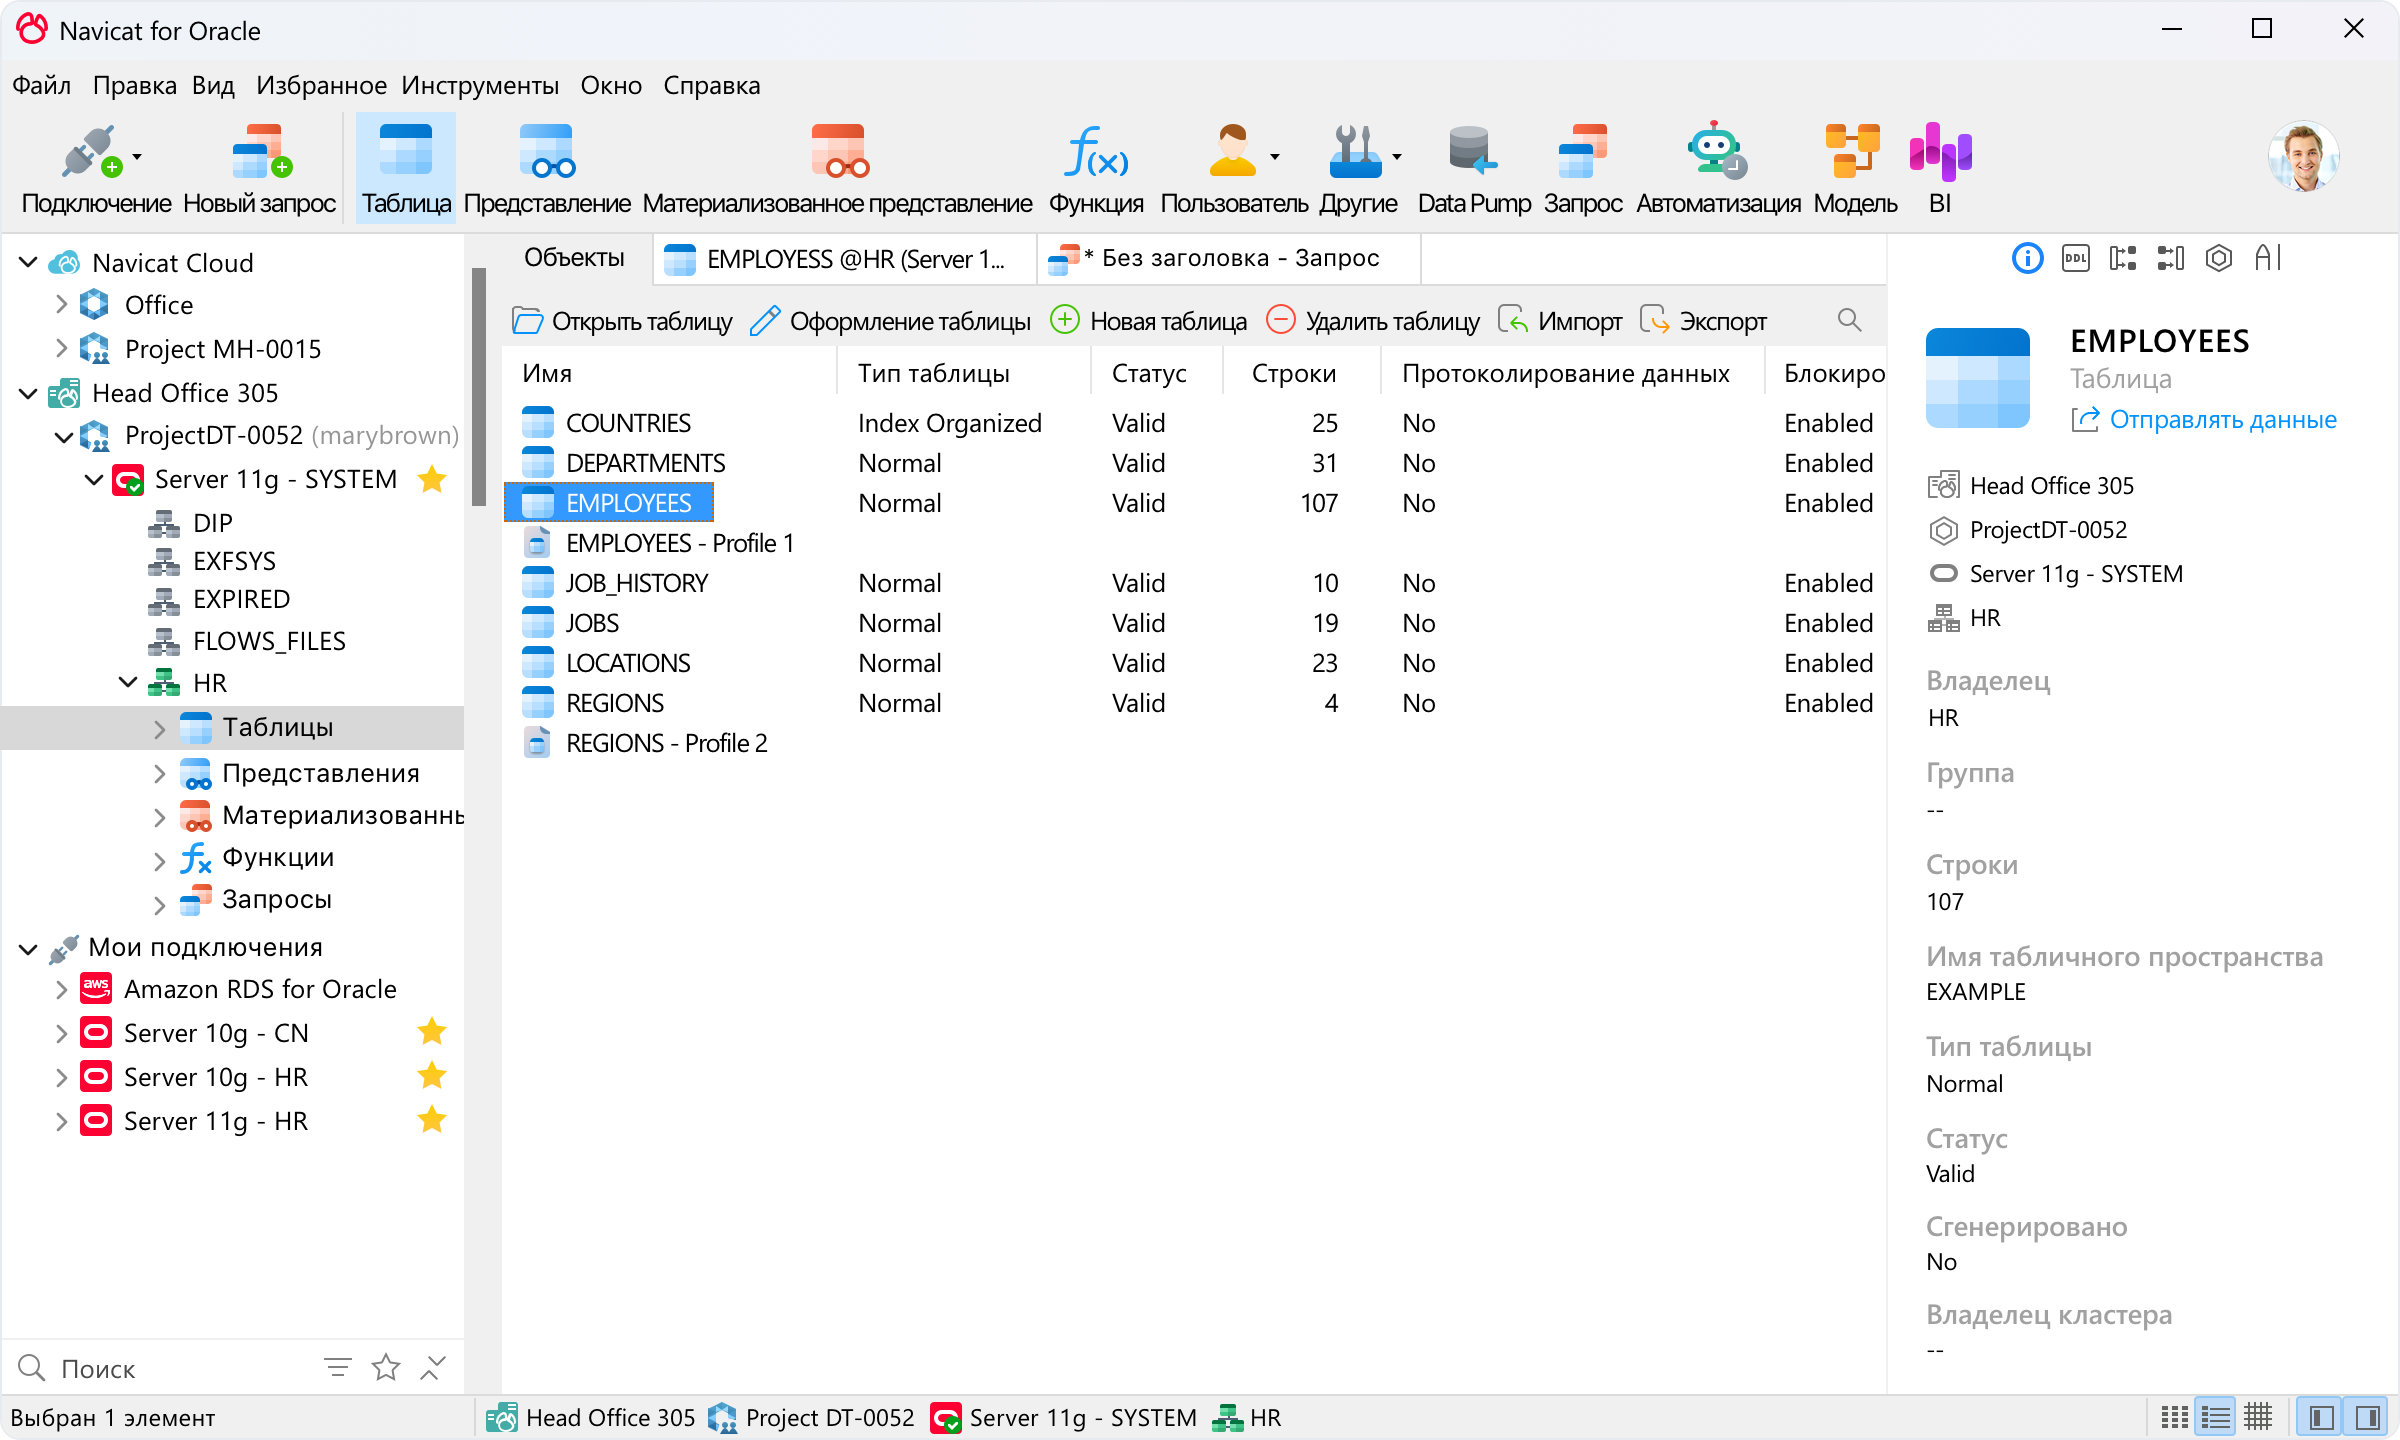Click the Импорт button
This screenshot has width=2400, height=1440.
(1560, 321)
